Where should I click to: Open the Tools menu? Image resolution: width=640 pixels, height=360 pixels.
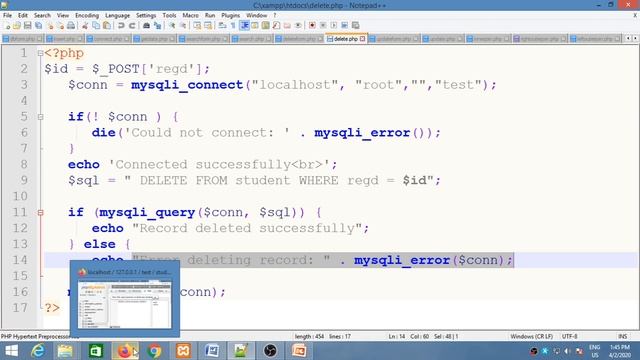169,16
